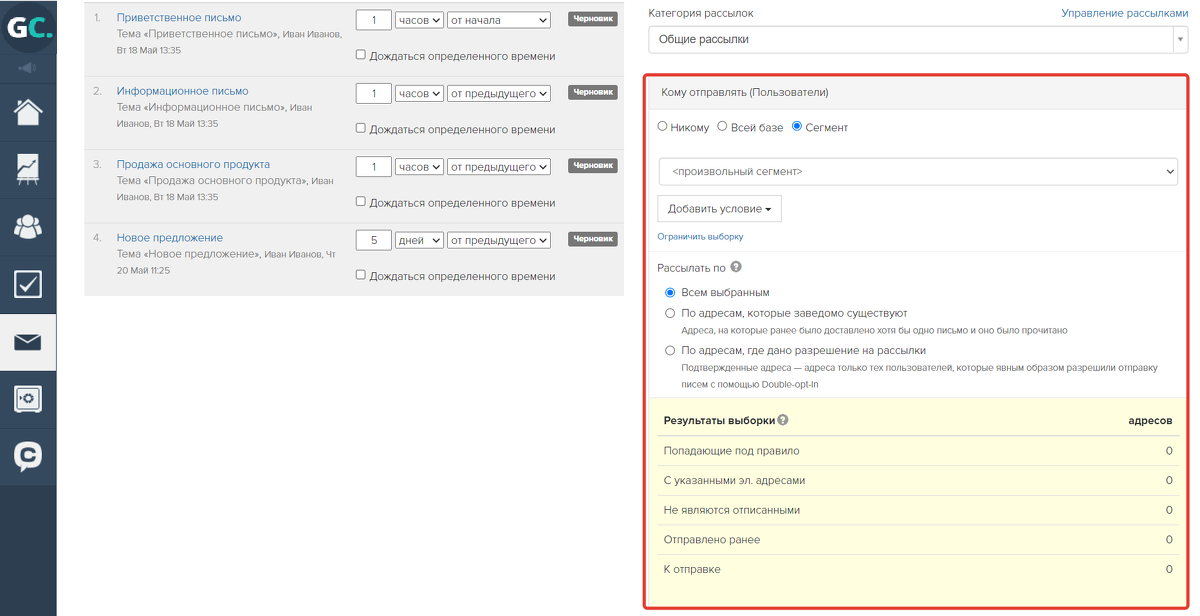Open от предыдущего dropdown for Информационное письмо
This screenshot has height=616, width=1200.
coord(499,93)
